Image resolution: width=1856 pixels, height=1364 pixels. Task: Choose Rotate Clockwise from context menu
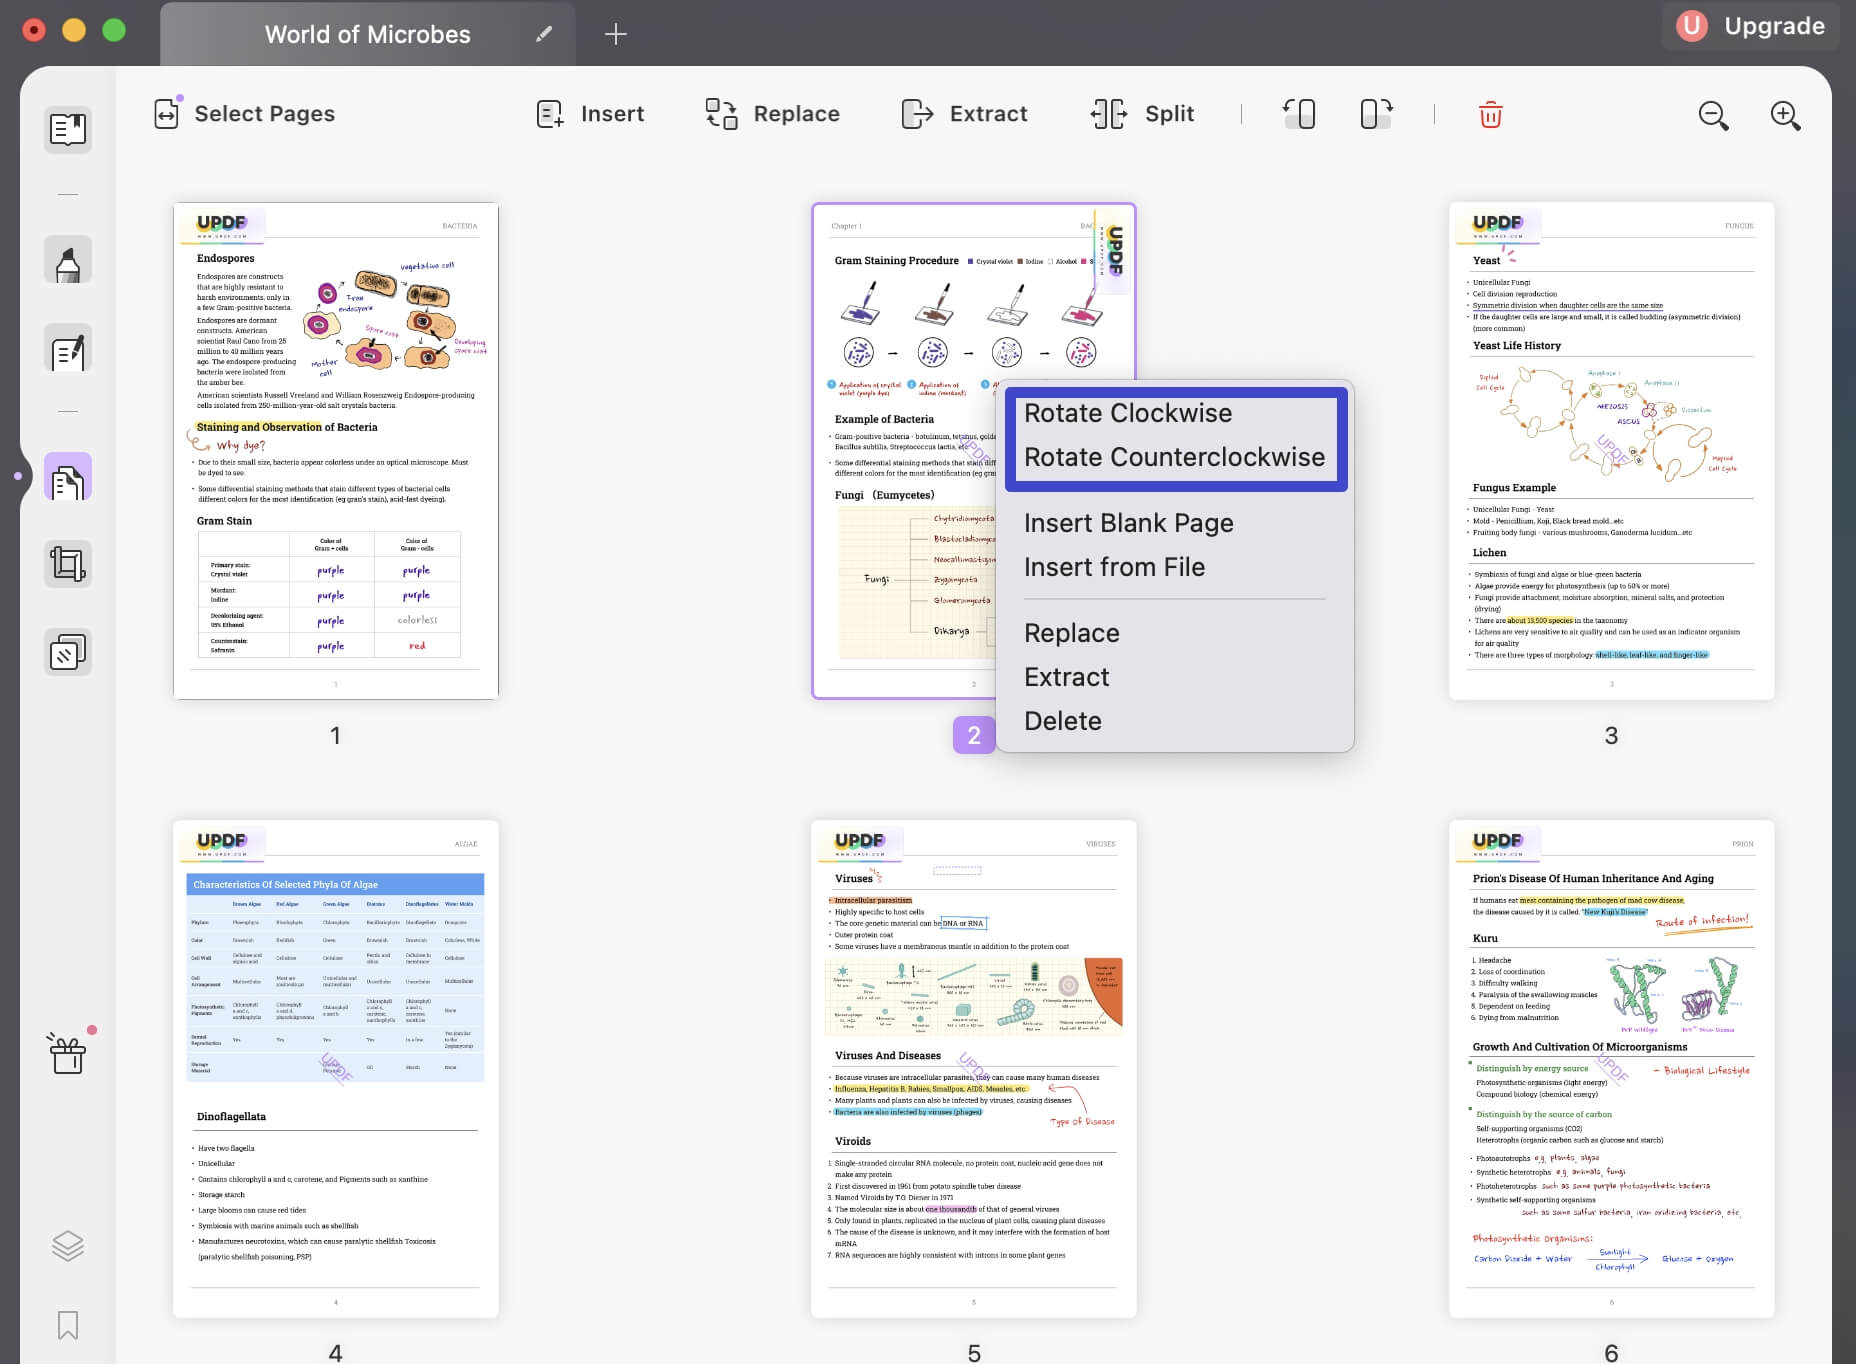pos(1128,413)
